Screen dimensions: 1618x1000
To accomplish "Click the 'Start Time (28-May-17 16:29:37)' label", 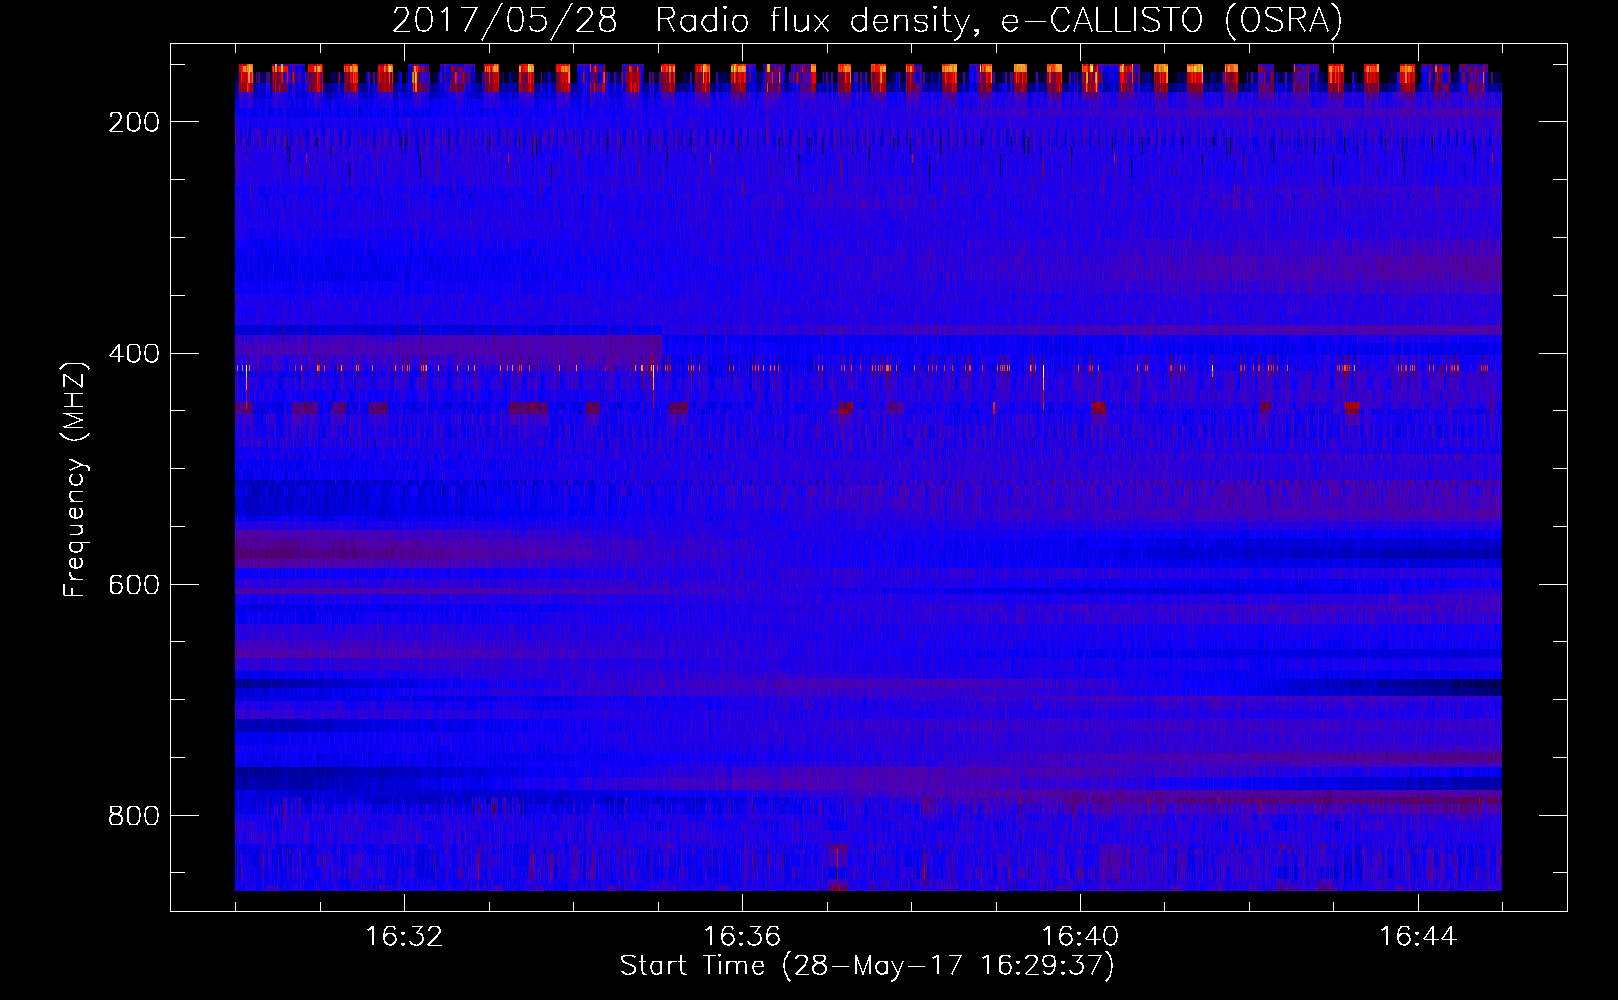I will (867, 966).
